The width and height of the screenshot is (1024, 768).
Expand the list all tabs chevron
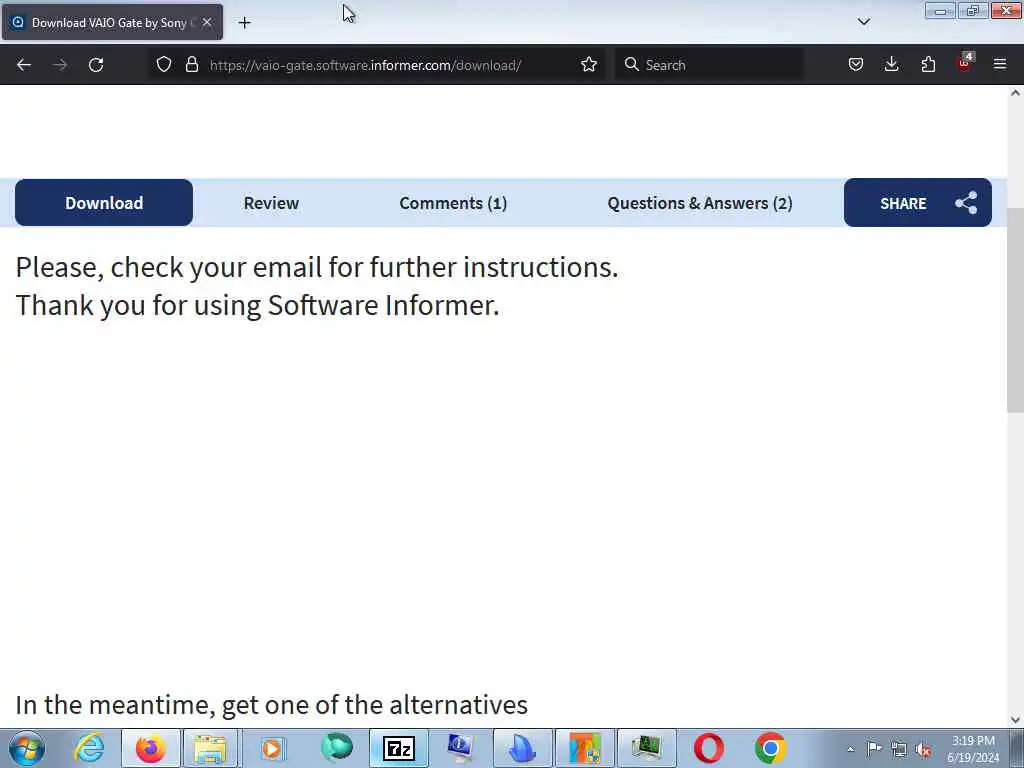click(x=863, y=22)
